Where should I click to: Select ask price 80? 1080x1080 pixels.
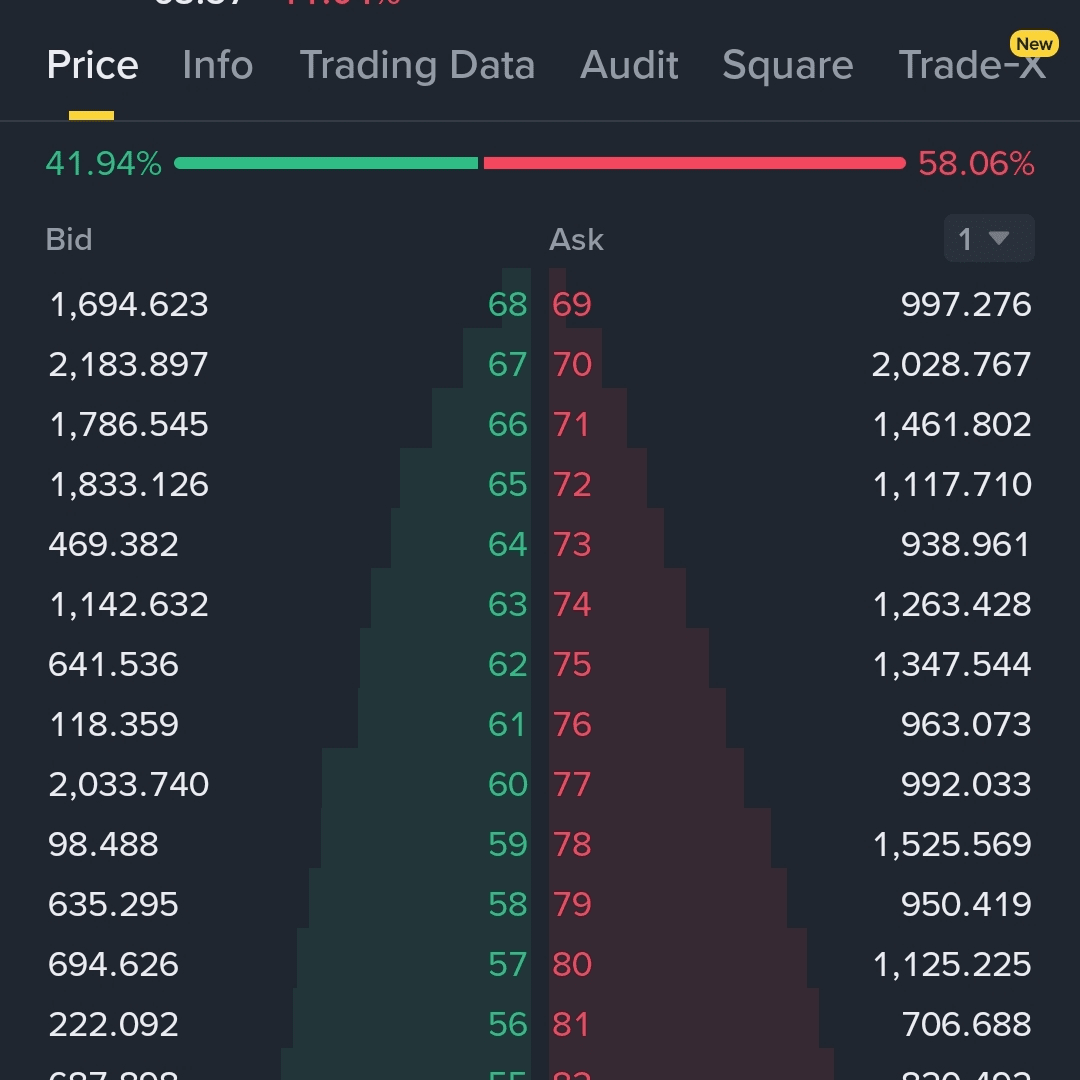coord(572,964)
